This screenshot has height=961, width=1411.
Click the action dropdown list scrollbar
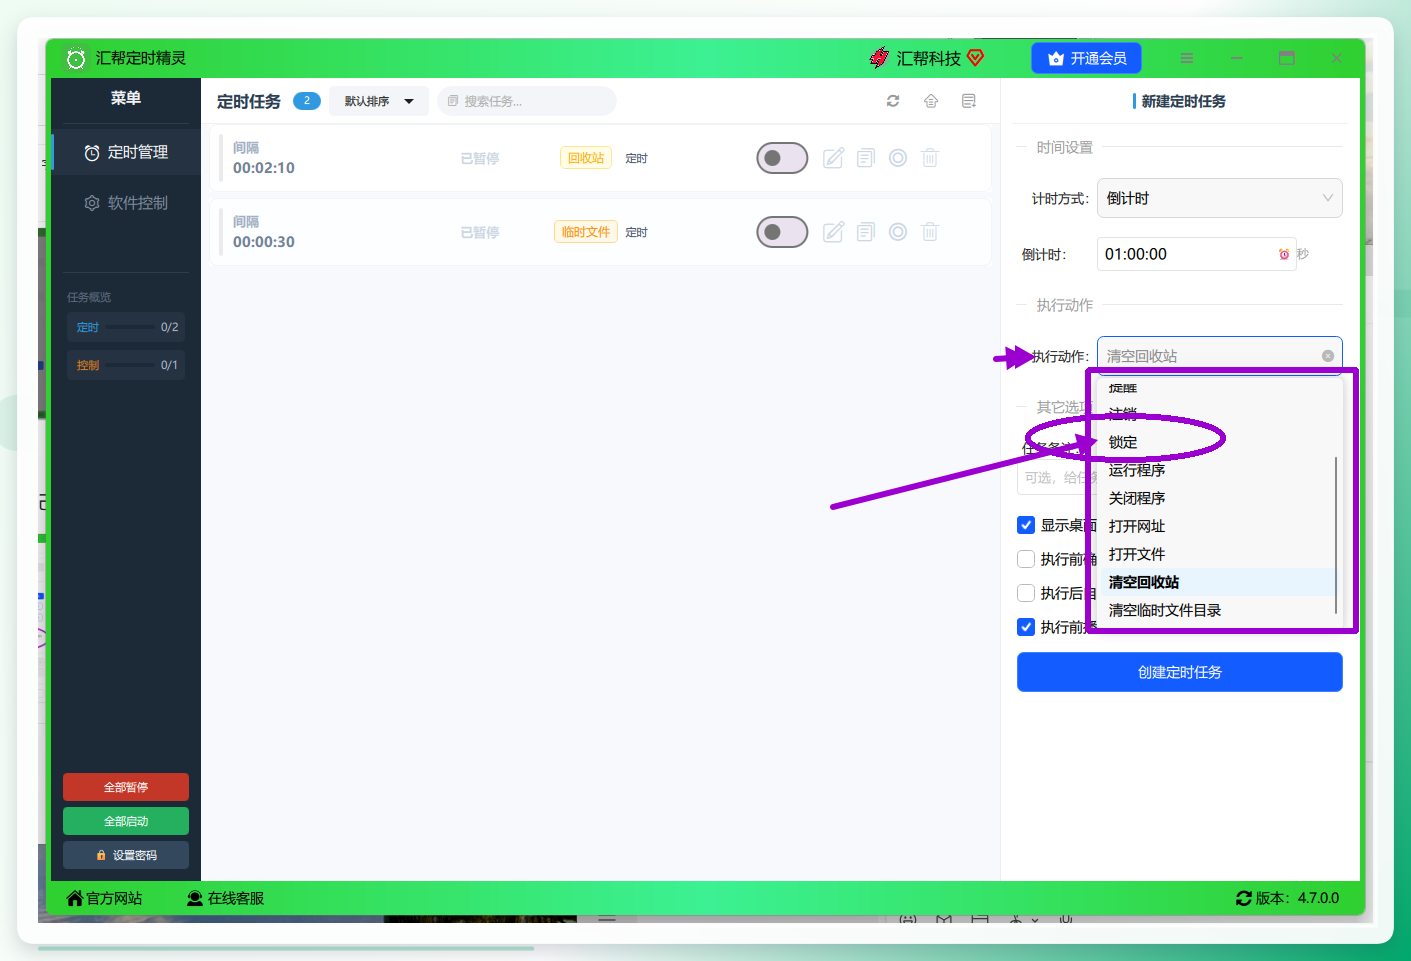click(x=1336, y=535)
